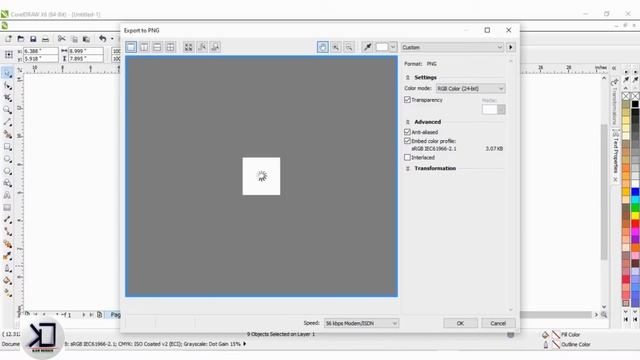Select the full preview layout icon

pyautogui.click(x=131, y=47)
